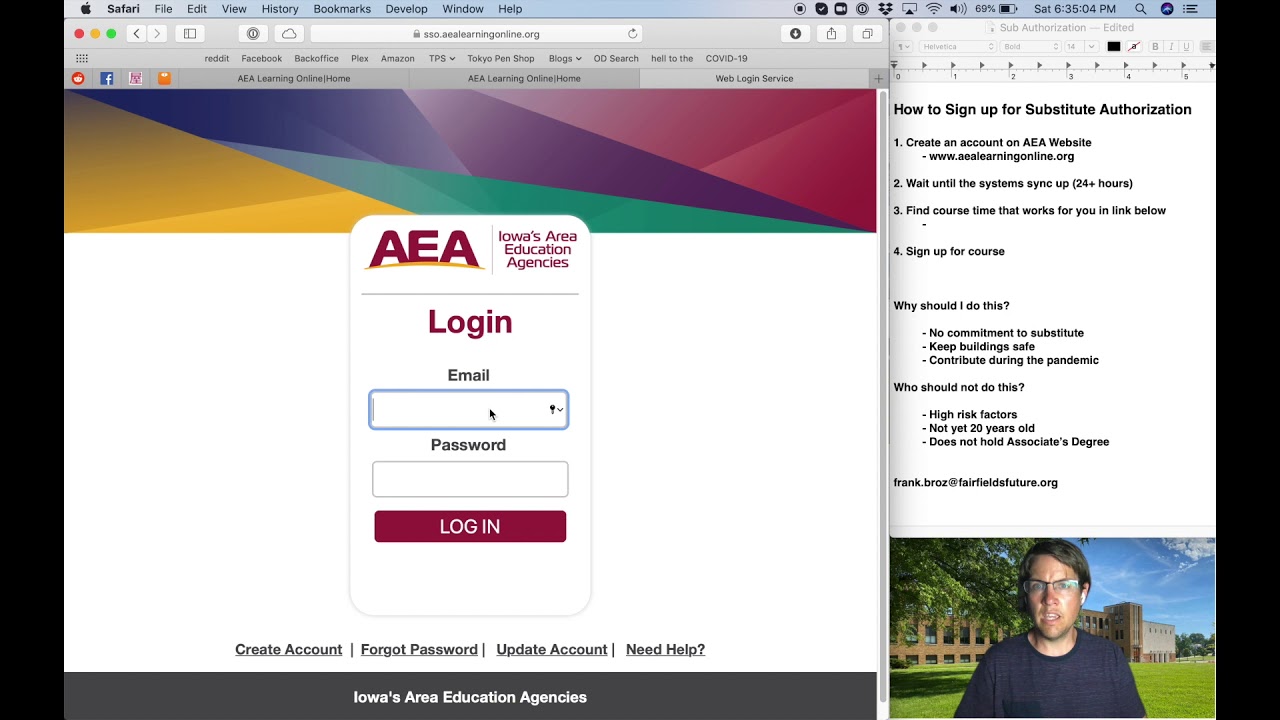Viewport: 1280px width, 720px height.
Task: Toggle Italic in the TextEdit toolbar
Action: [1171, 47]
